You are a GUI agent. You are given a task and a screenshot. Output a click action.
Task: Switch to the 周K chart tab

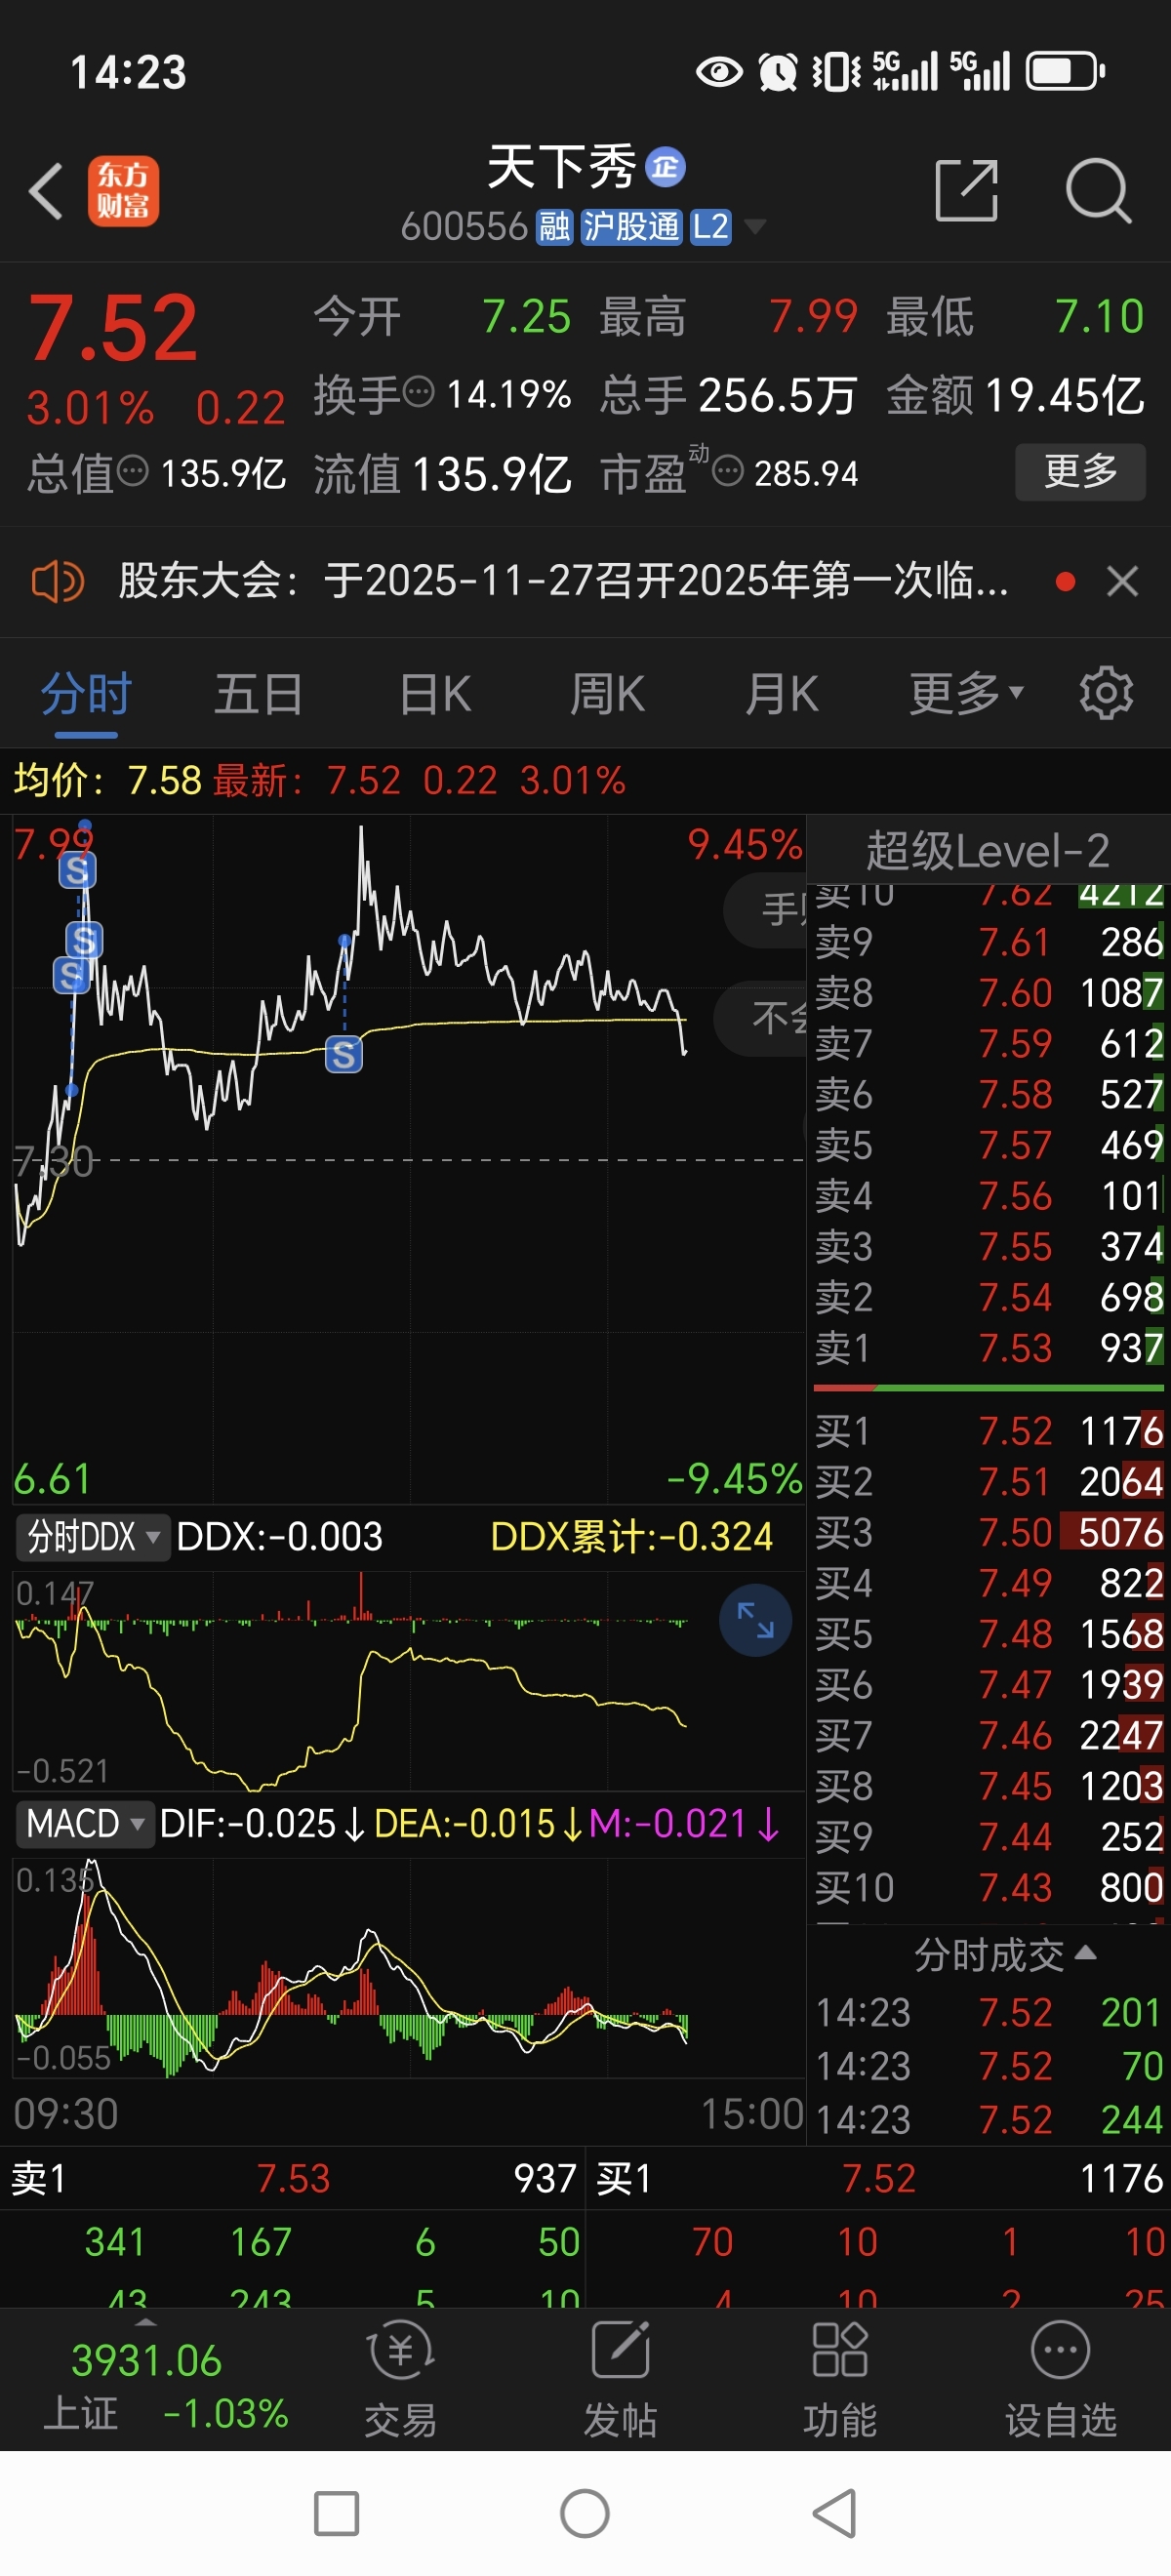(x=607, y=693)
